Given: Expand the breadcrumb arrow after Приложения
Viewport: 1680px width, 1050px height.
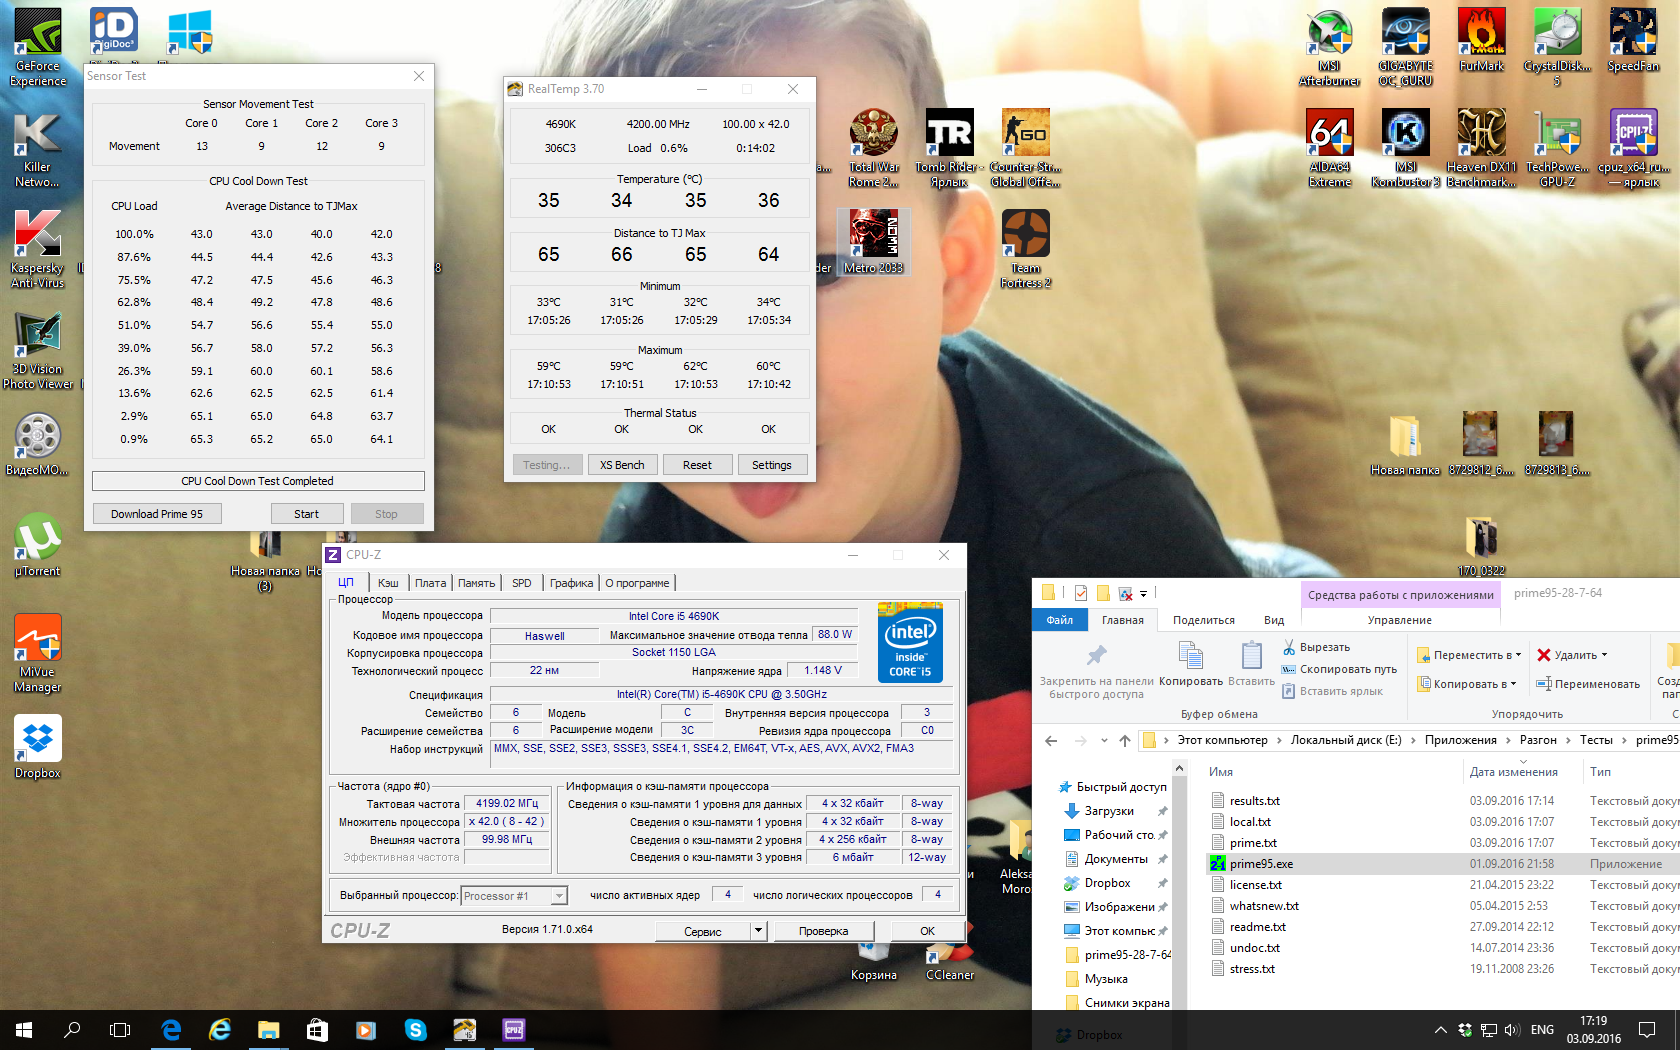Looking at the screenshot, I should 1508,740.
